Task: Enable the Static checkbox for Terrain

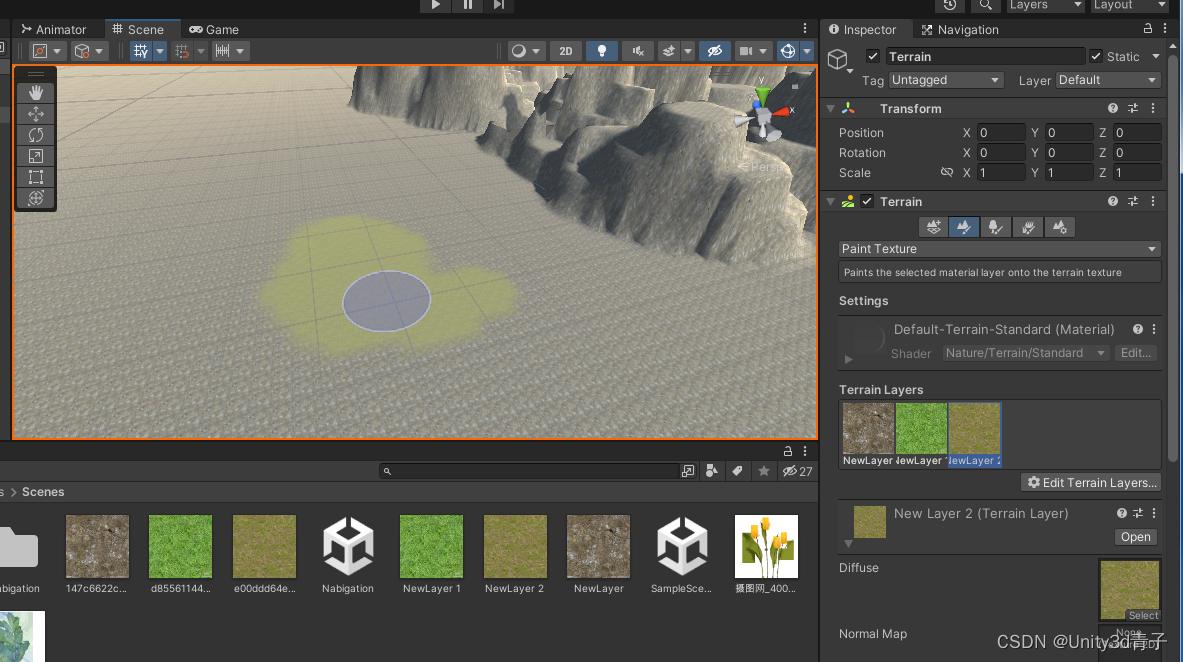Action: point(1097,56)
